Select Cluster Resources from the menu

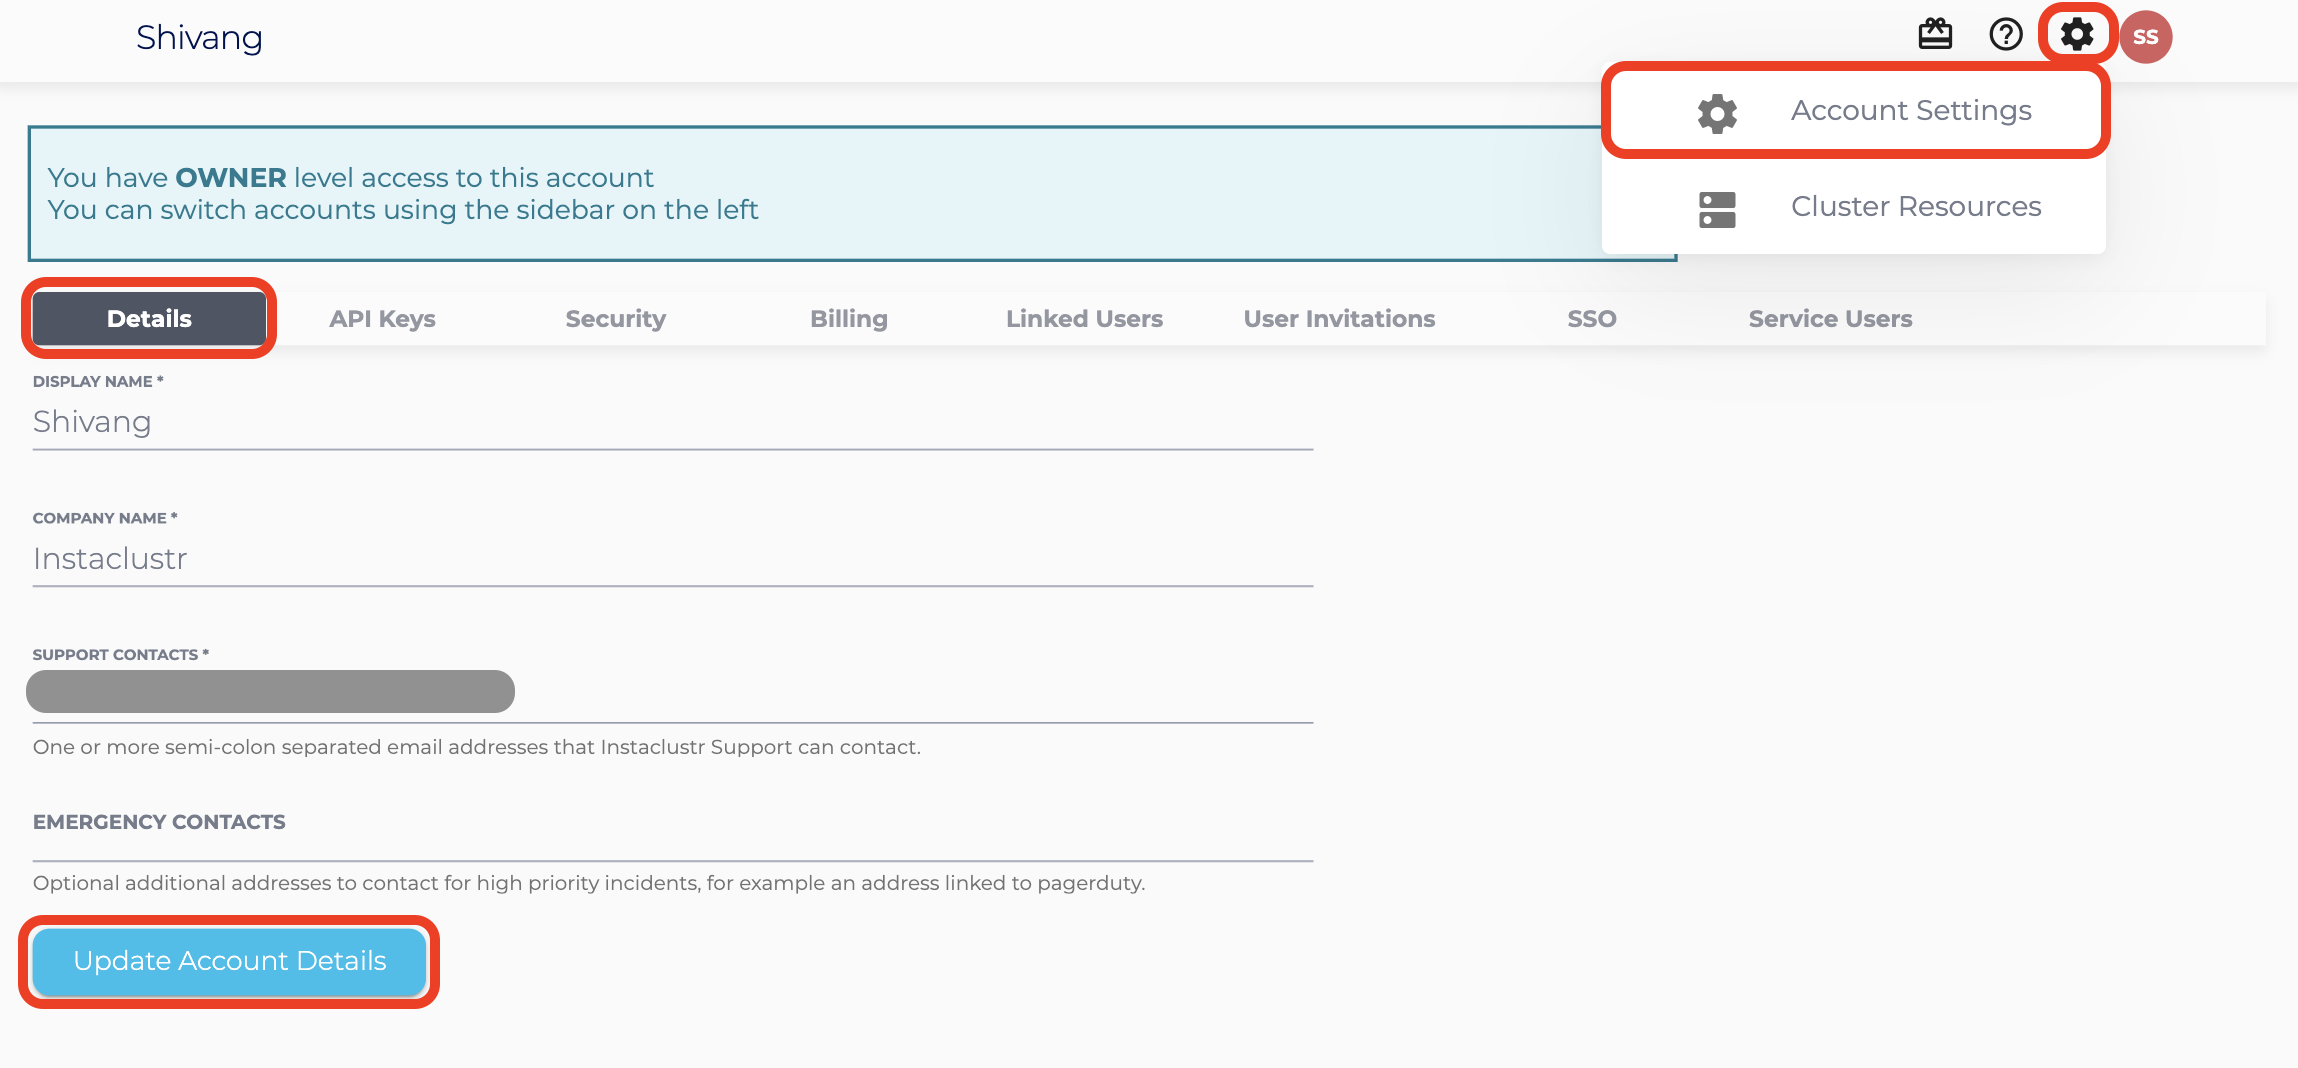1916,207
